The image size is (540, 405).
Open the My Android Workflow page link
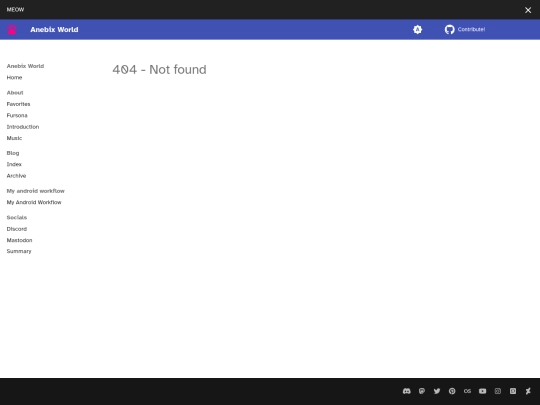coord(34,202)
